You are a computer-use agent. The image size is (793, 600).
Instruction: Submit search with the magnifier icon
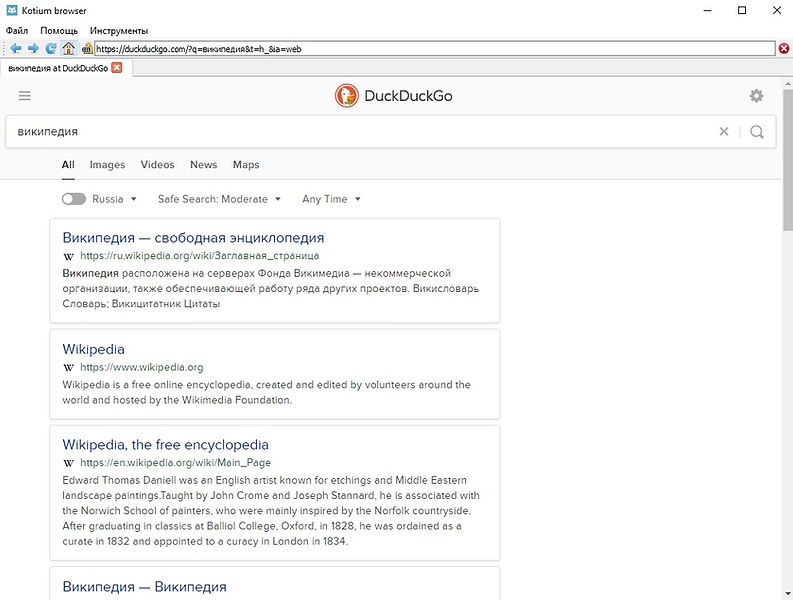point(757,132)
